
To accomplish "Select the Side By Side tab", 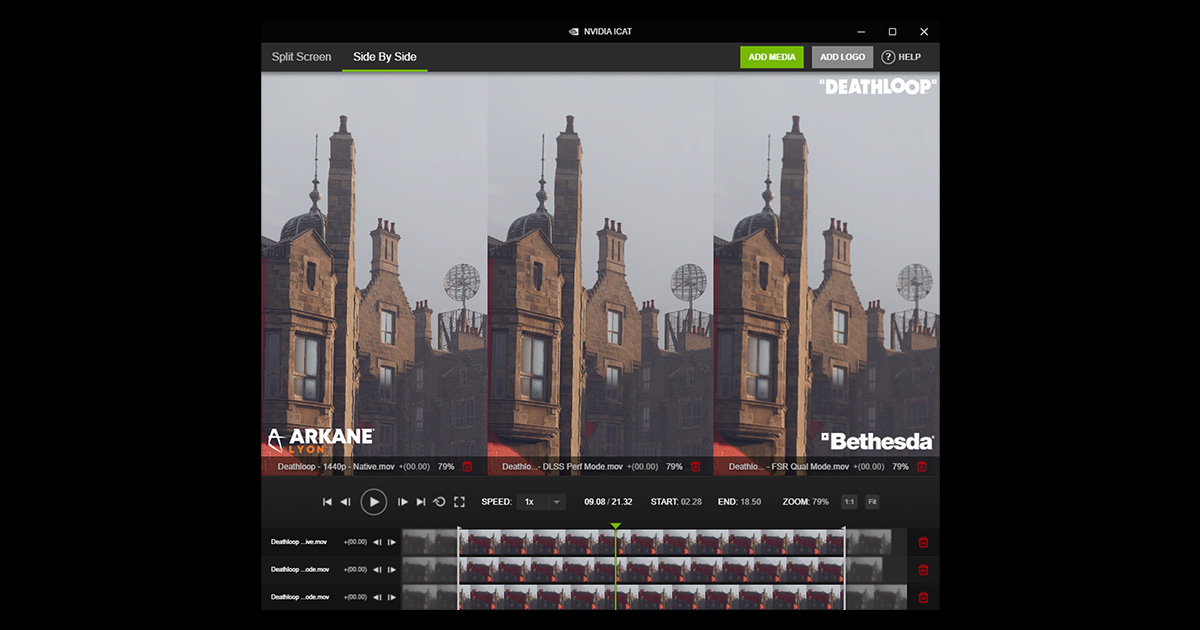I will click(x=385, y=57).
